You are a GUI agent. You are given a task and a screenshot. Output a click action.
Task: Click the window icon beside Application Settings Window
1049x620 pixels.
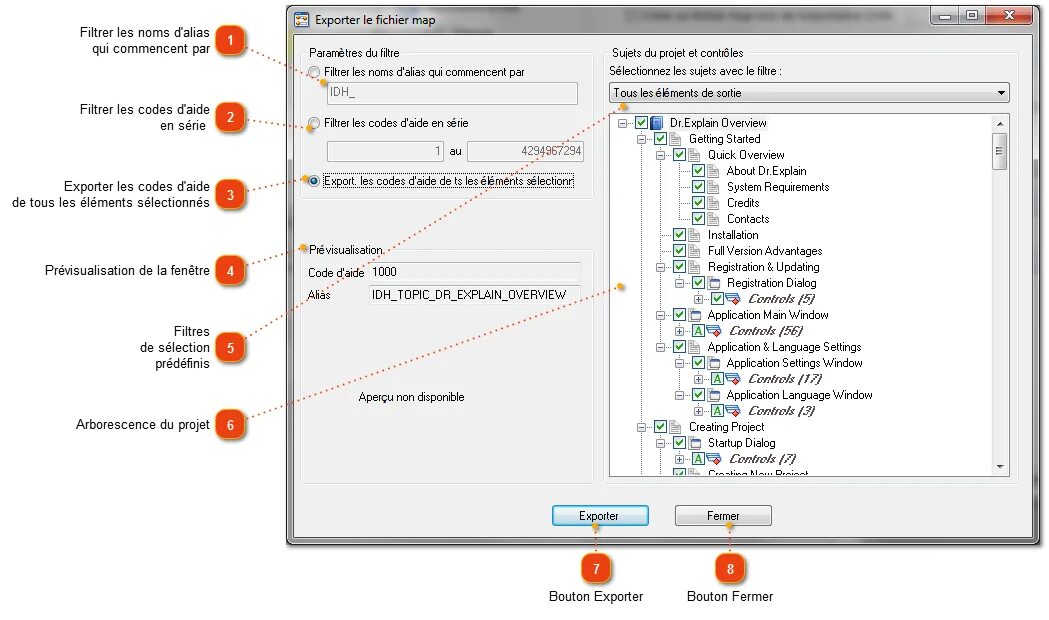pos(714,363)
